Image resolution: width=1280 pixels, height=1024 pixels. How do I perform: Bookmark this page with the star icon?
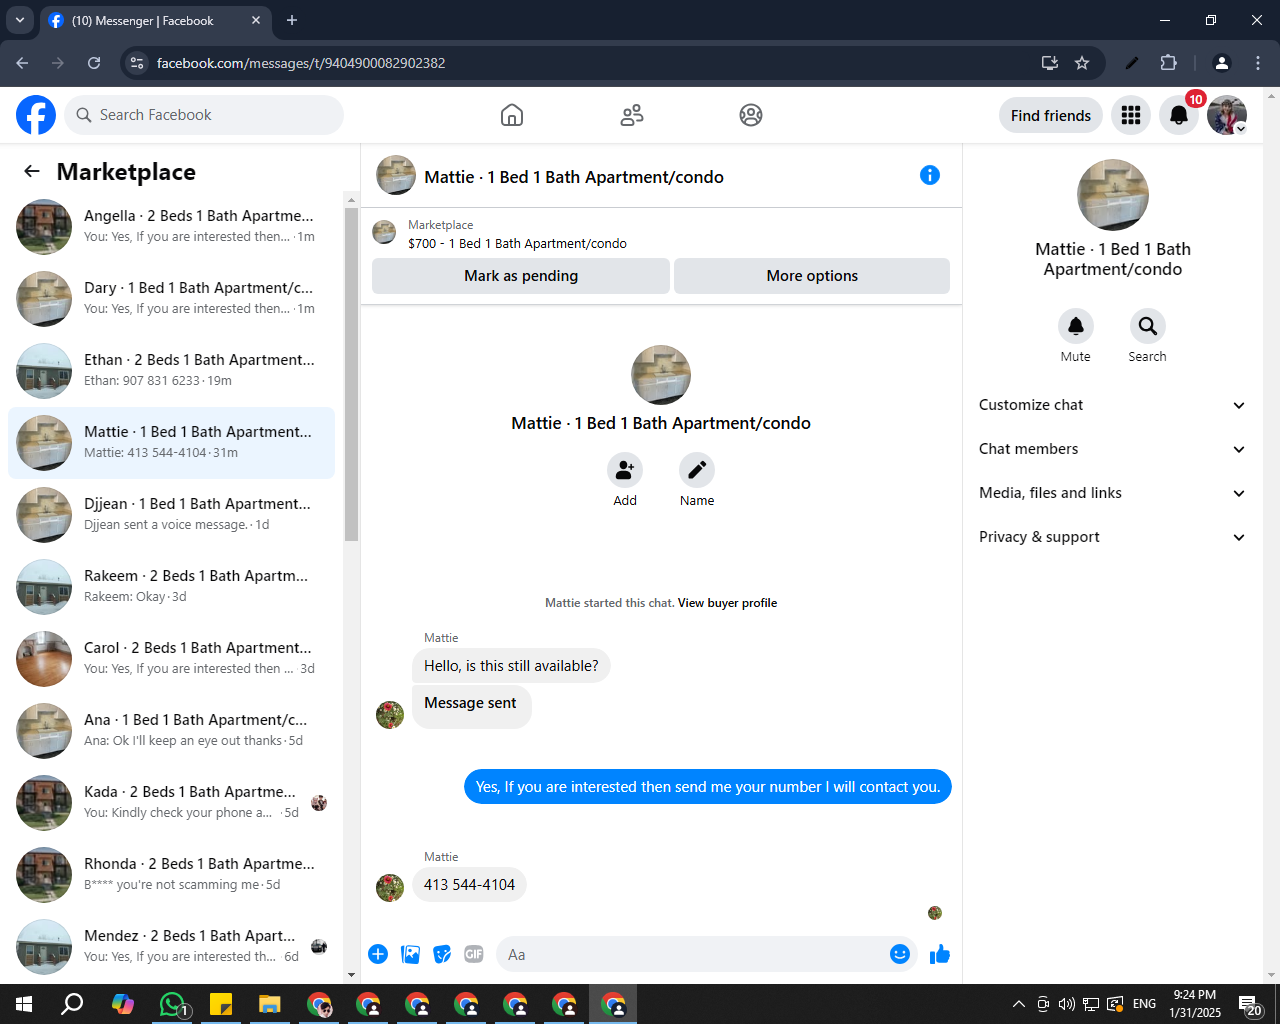tap(1082, 63)
